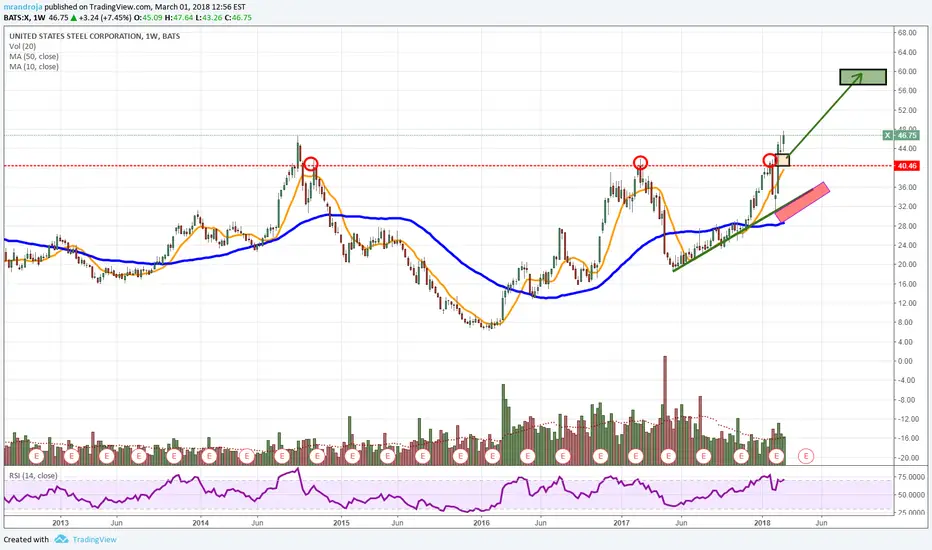The image size is (932, 550).
Task: Select the RSI (14, close) pane label
Action: (33, 476)
